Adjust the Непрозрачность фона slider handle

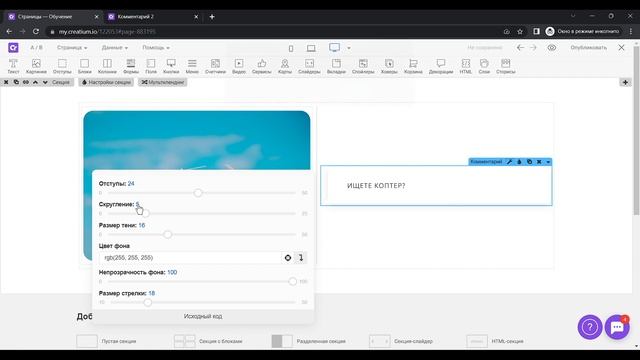click(x=292, y=282)
